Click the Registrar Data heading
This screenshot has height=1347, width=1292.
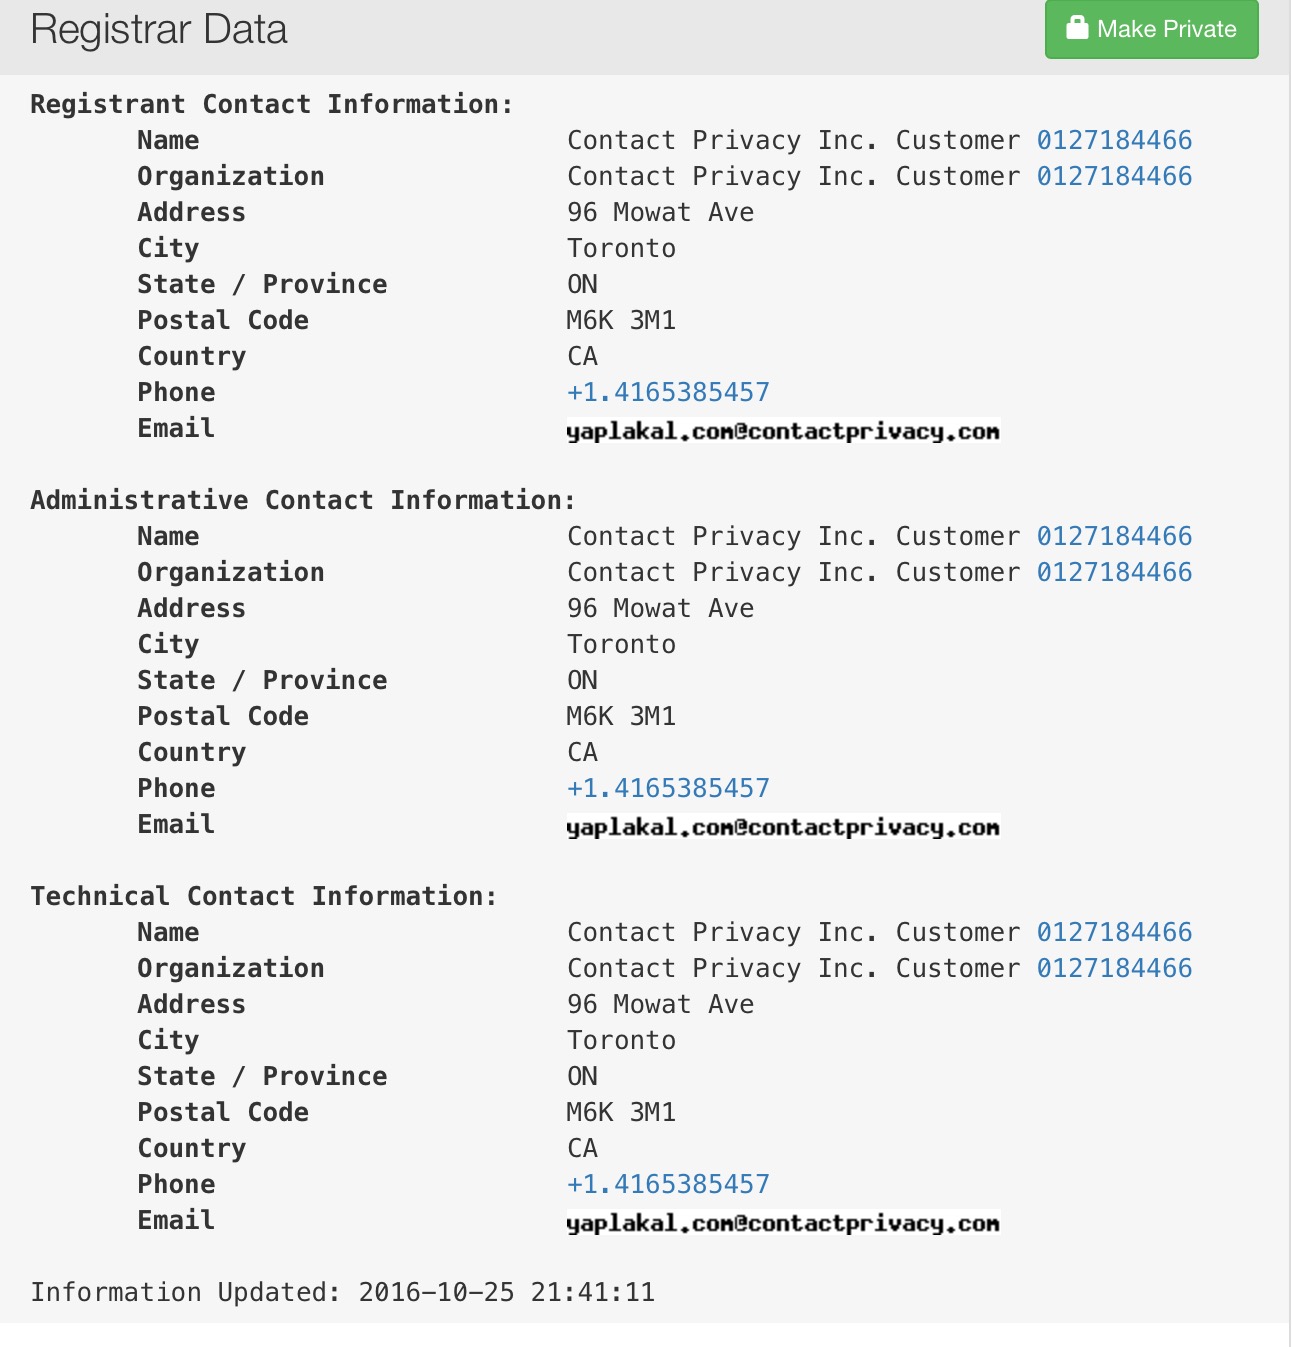(159, 30)
